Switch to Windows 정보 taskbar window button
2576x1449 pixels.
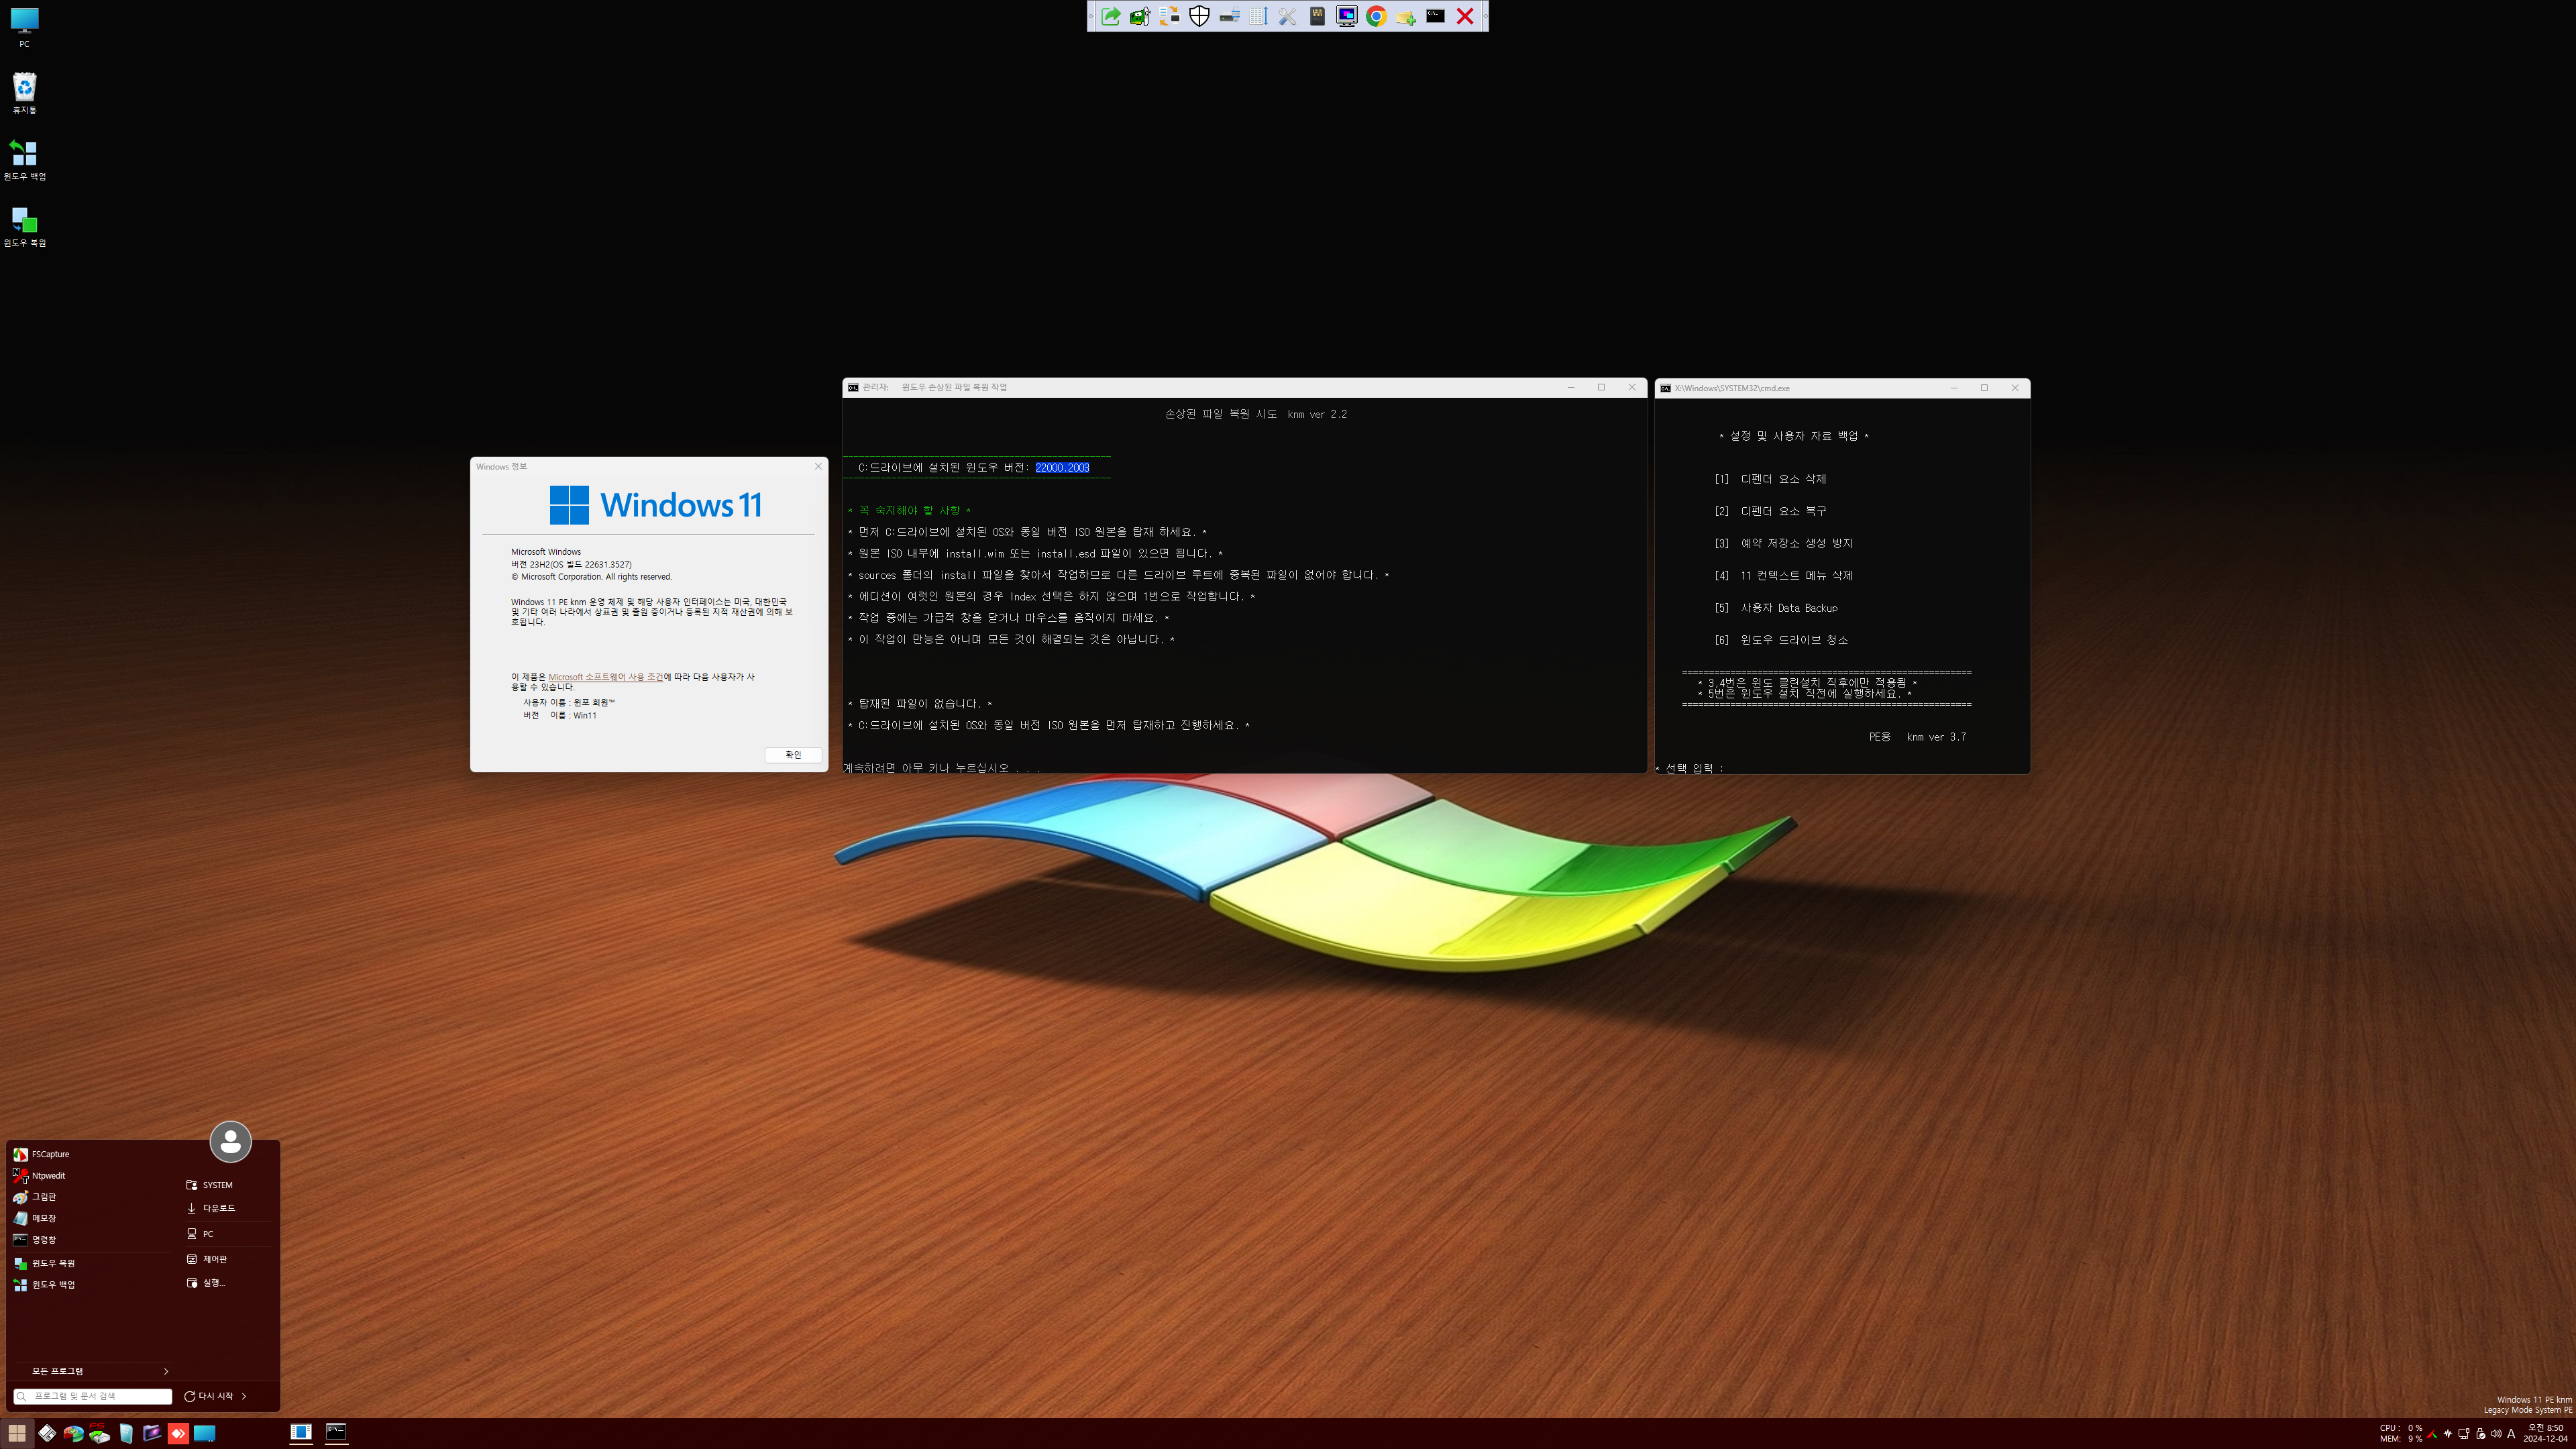tap(301, 1433)
